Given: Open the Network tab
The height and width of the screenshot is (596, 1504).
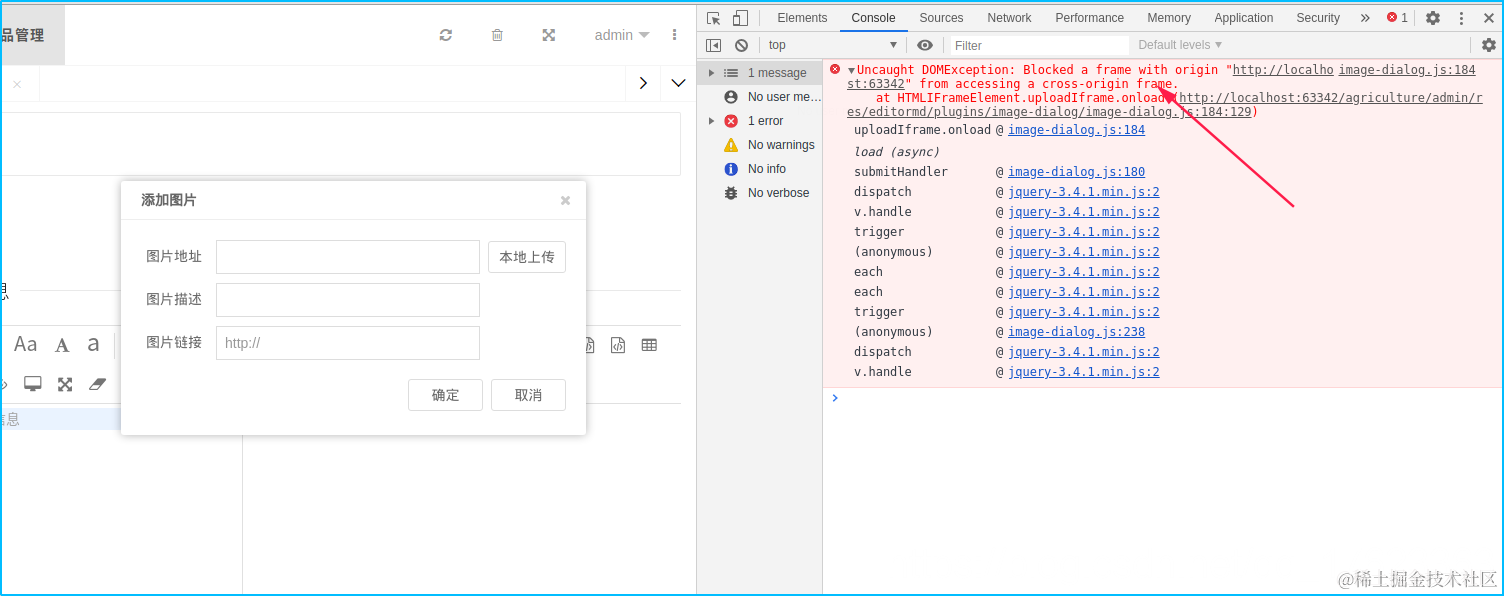Looking at the screenshot, I should (x=1009, y=18).
